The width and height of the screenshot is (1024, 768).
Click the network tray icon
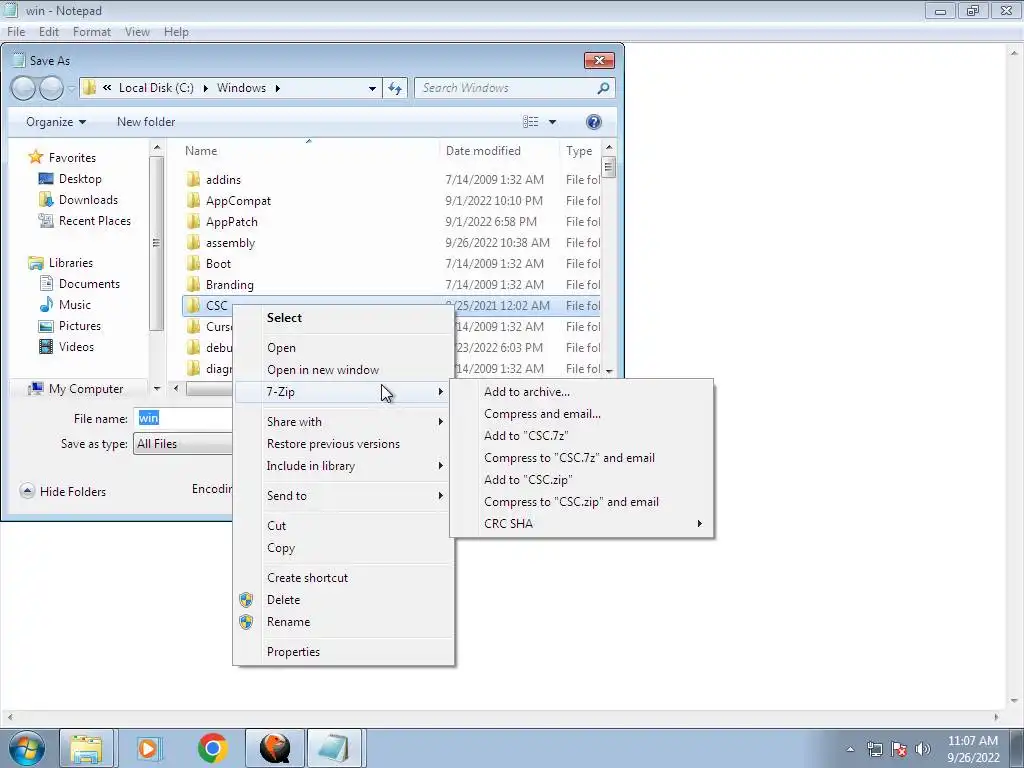point(874,749)
